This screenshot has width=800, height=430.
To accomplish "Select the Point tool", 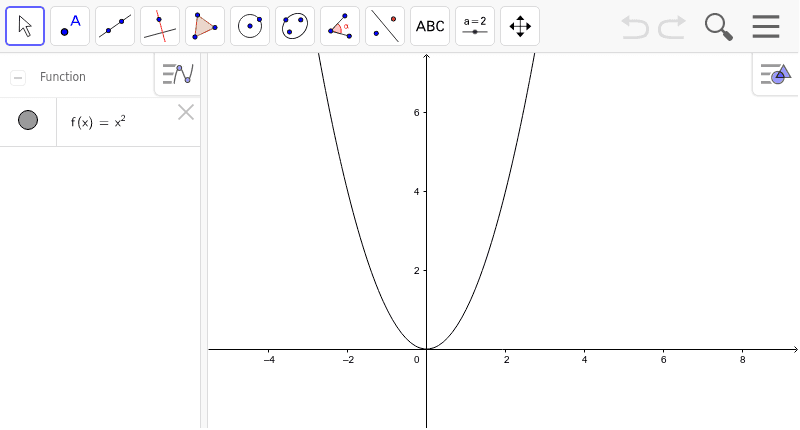I will (70, 26).
